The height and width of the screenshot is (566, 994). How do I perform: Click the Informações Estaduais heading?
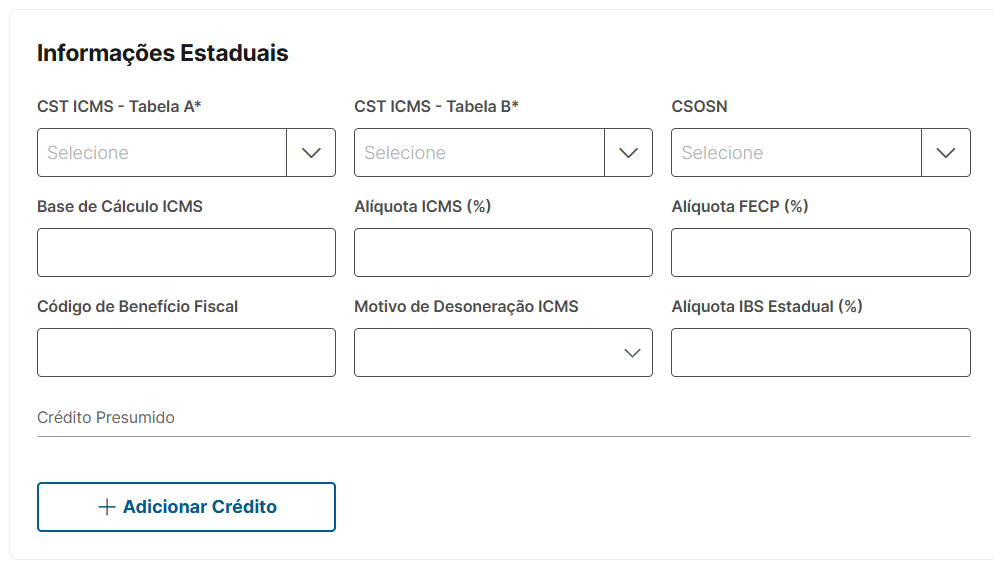pyautogui.click(x=162, y=53)
